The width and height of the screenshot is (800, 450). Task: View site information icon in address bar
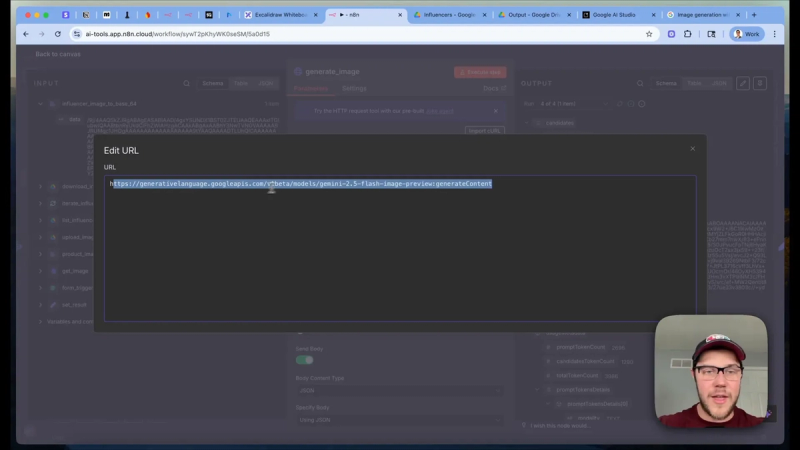[77, 34]
